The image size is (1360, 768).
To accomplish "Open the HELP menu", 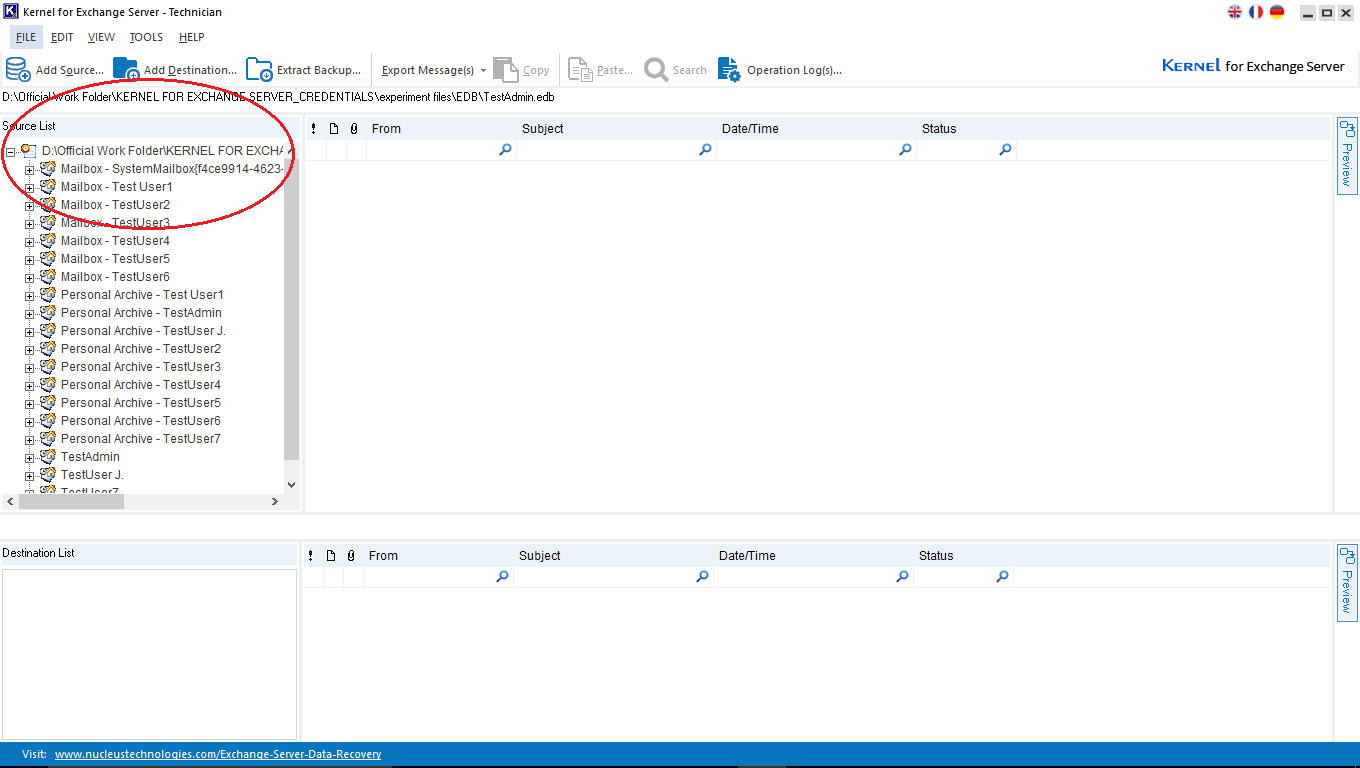I will pyautogui.click(x=191, y=37).
